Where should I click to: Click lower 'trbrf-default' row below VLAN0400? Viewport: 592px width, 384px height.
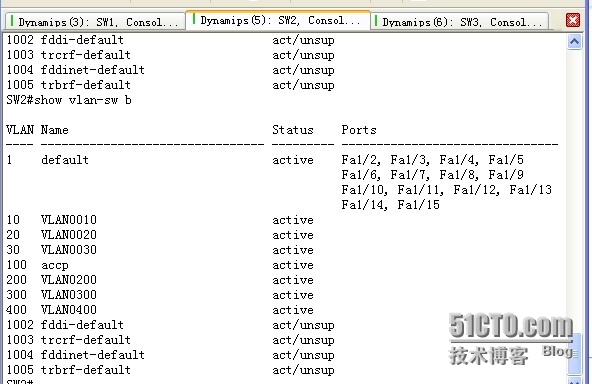click(x=170, y=370)
